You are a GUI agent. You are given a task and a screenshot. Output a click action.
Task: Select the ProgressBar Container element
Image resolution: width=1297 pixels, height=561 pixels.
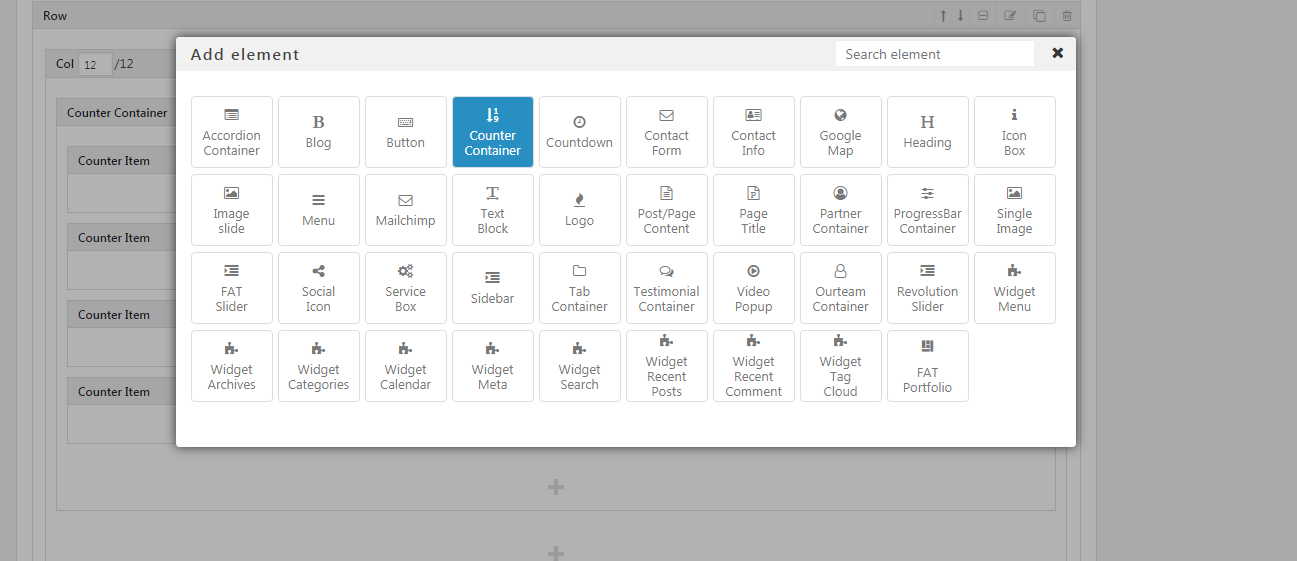coord(927,210)
